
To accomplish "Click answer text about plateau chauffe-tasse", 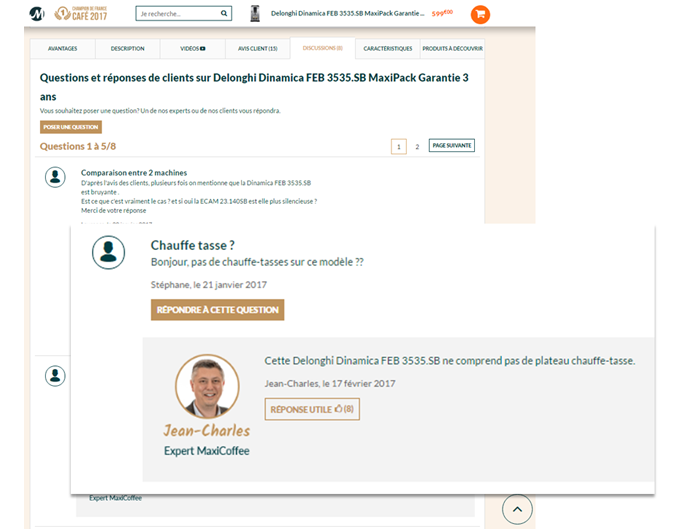I will [x=449, y=361].
